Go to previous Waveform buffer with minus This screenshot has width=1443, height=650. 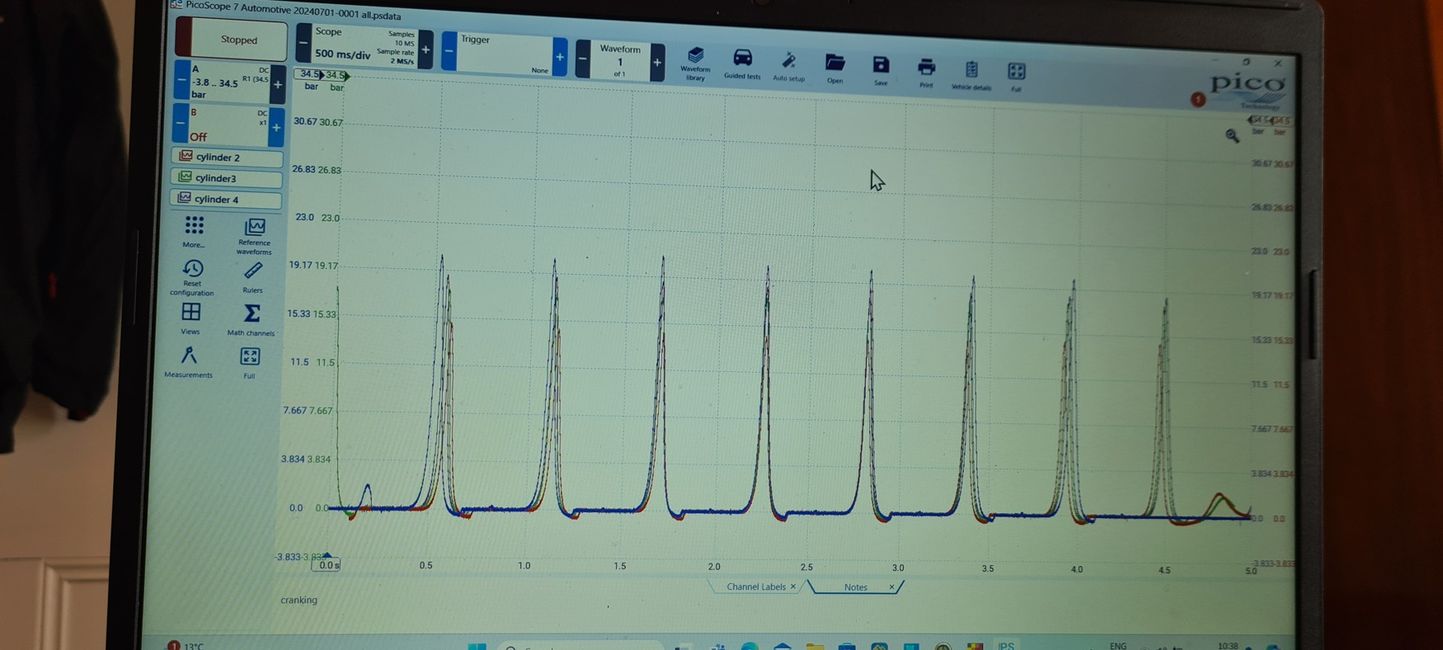click(x=582, y=58)
